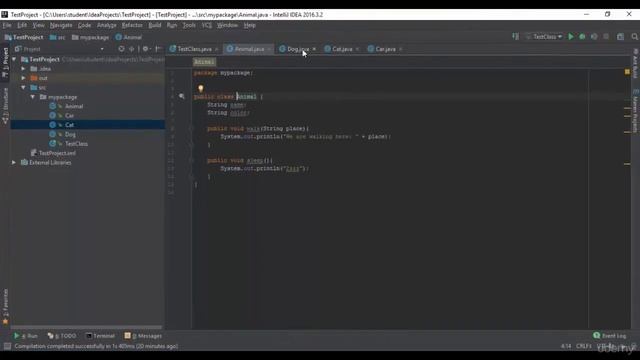The image size is (640, 360).
Task: Close the TestClass.java tab
Action: (216, 49)
